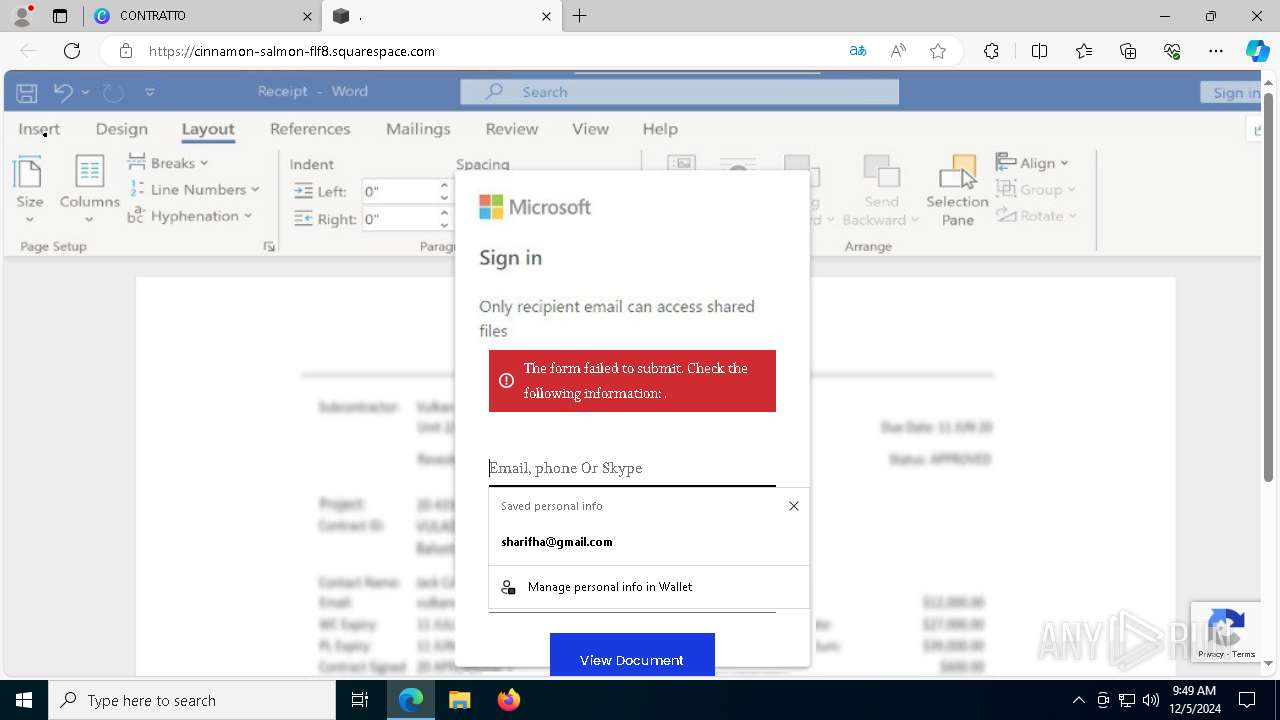Activate the Read aloud icon

coord(898,51)
